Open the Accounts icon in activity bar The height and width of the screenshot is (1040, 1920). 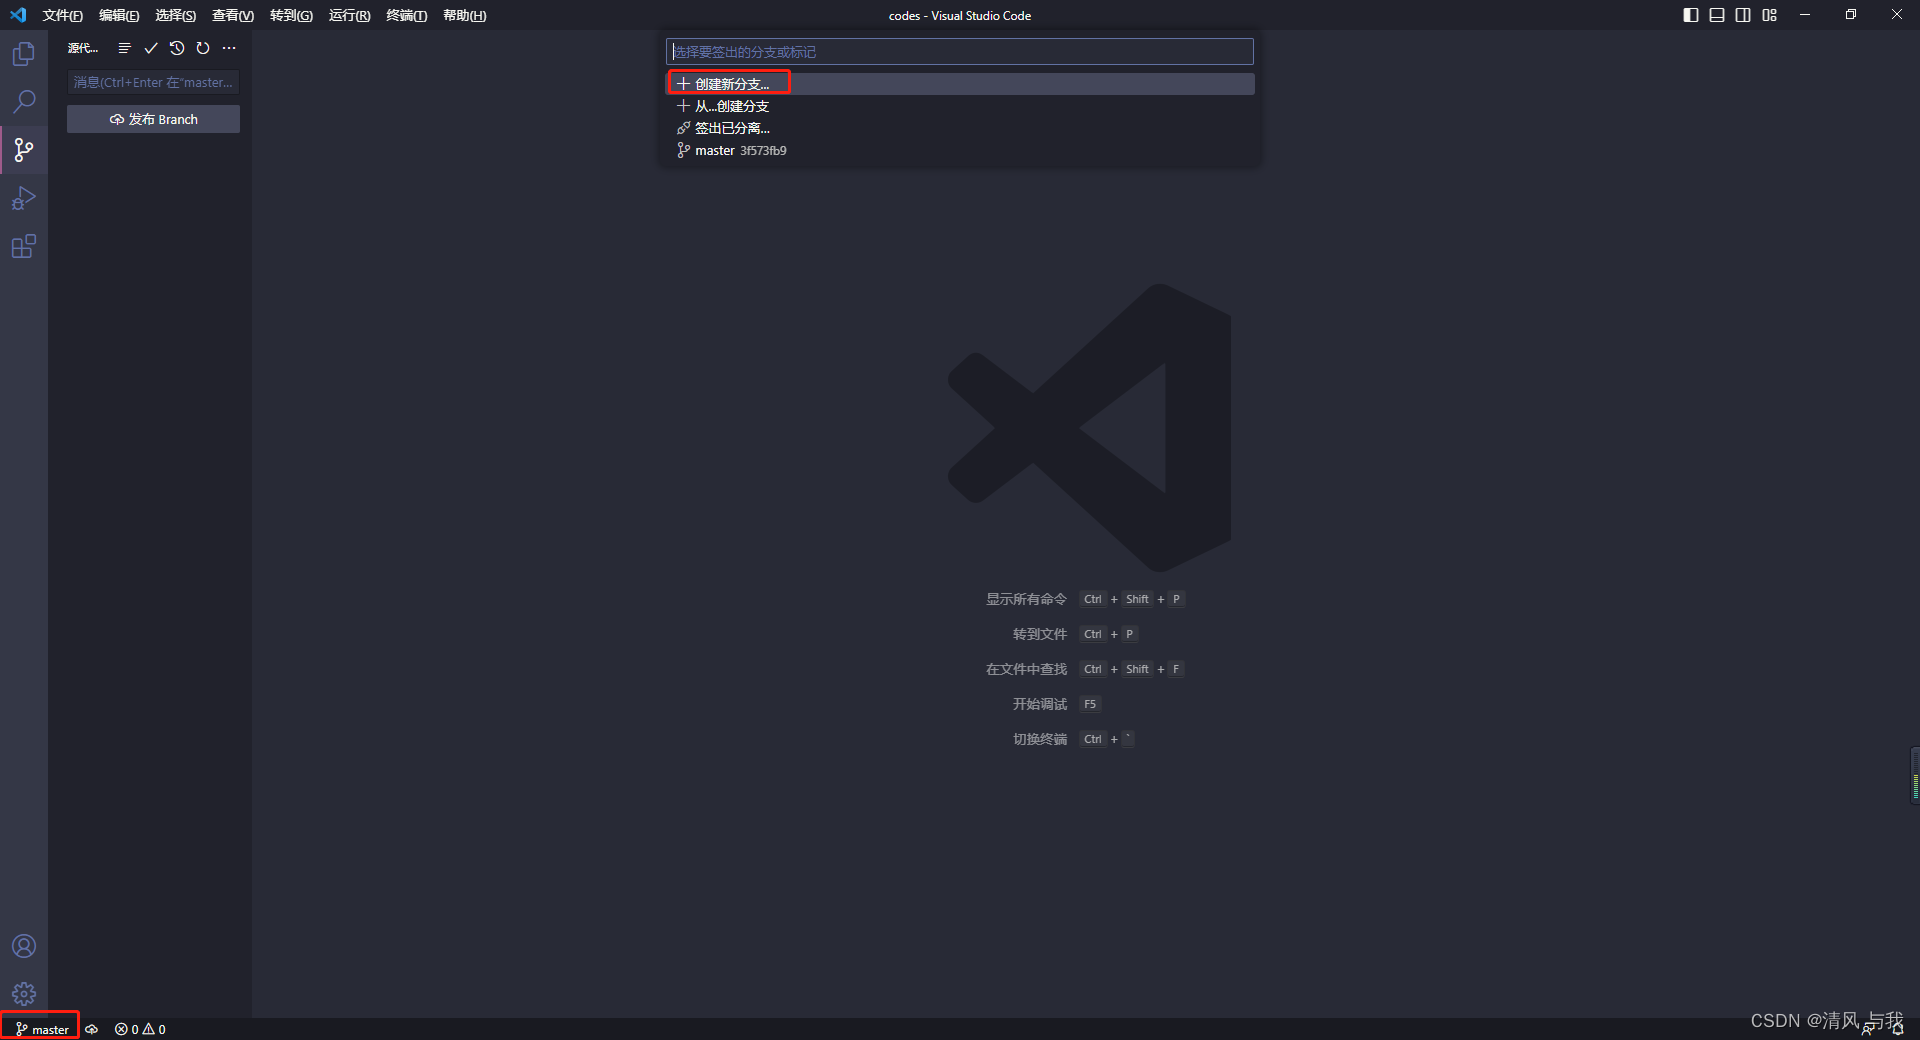[24, 946]
